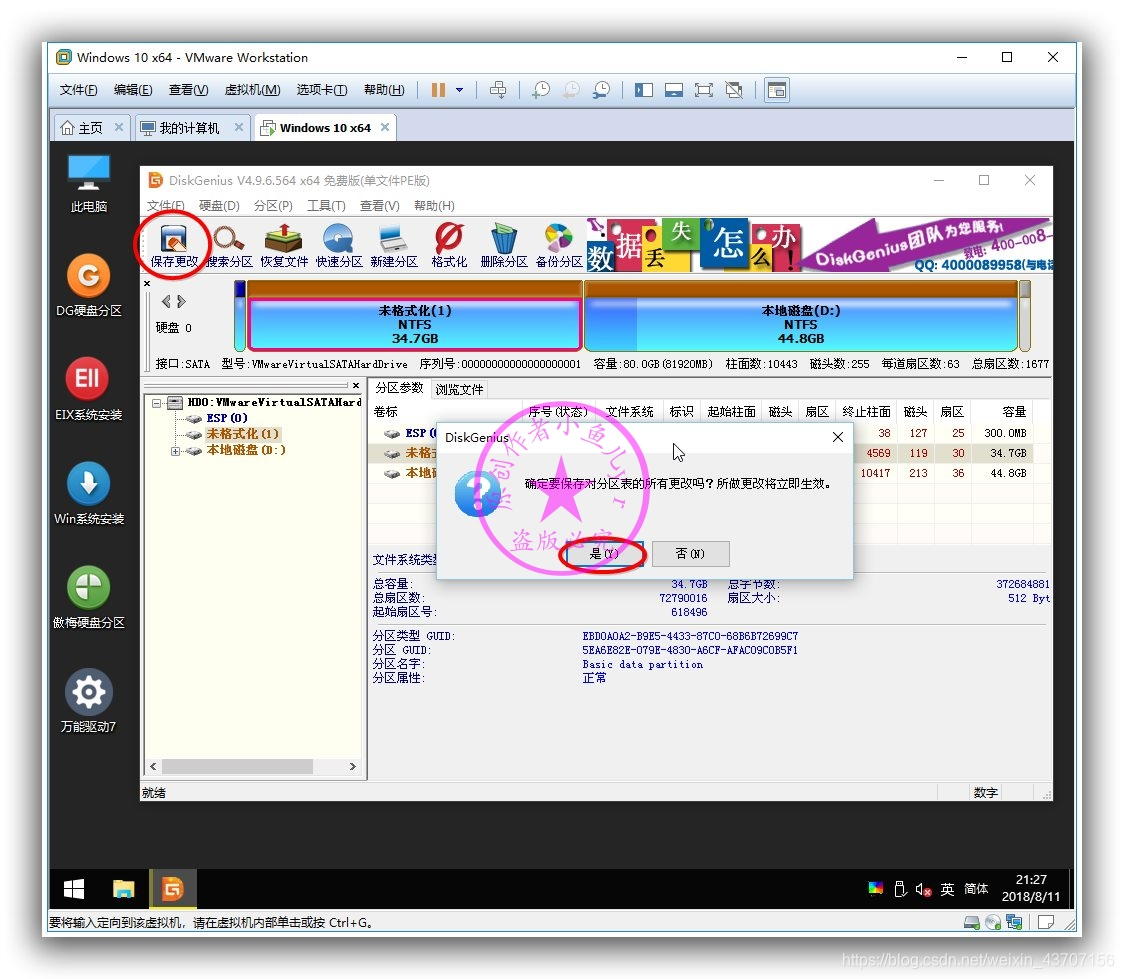Viewport: 1124px width, 979px height.
Task: Click the VMware unity mode icon
Action: coord(734,90)
